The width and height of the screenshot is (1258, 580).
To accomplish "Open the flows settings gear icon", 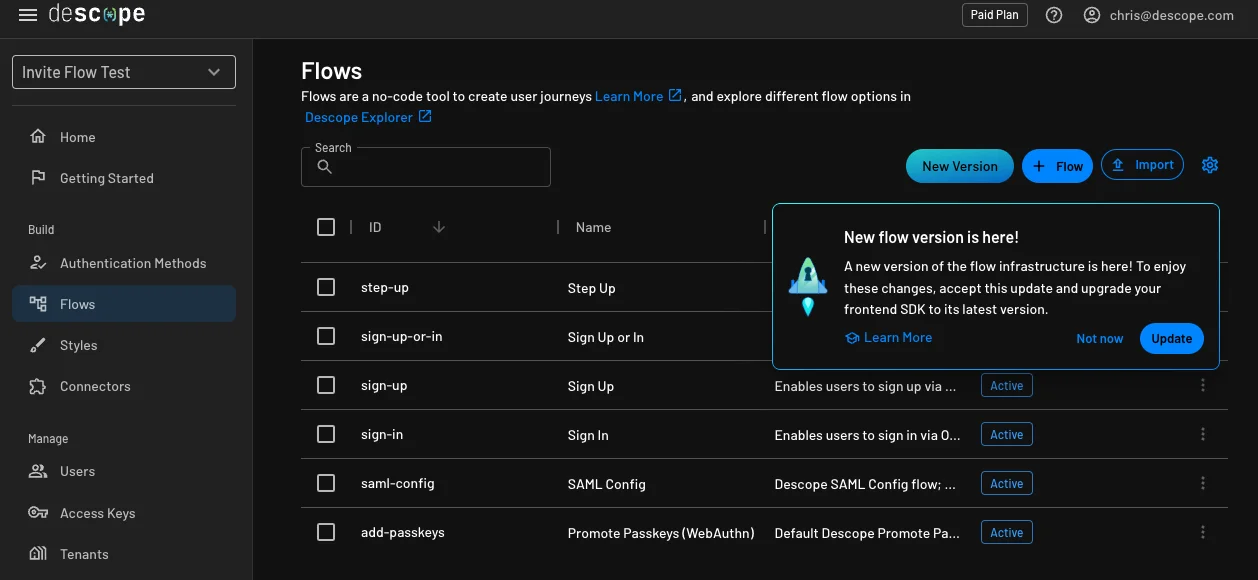I will pyautogui.click(x=1210, y=165).
